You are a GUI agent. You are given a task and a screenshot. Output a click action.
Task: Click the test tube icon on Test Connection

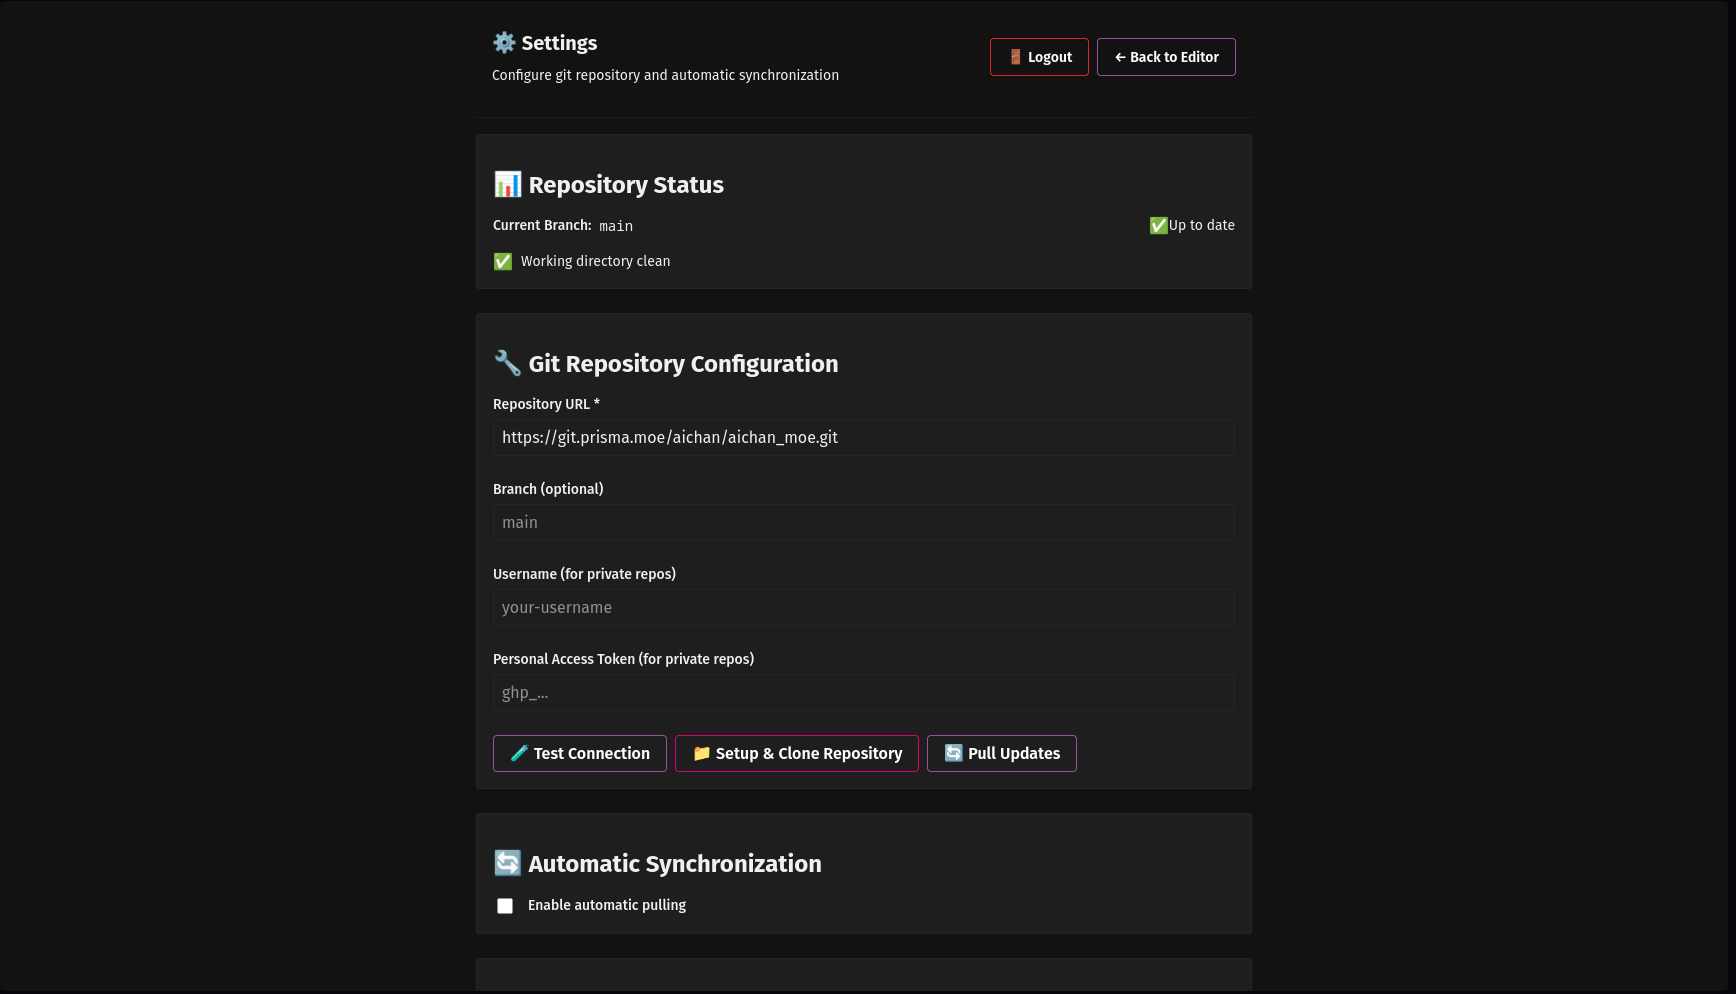click(519, 754)
